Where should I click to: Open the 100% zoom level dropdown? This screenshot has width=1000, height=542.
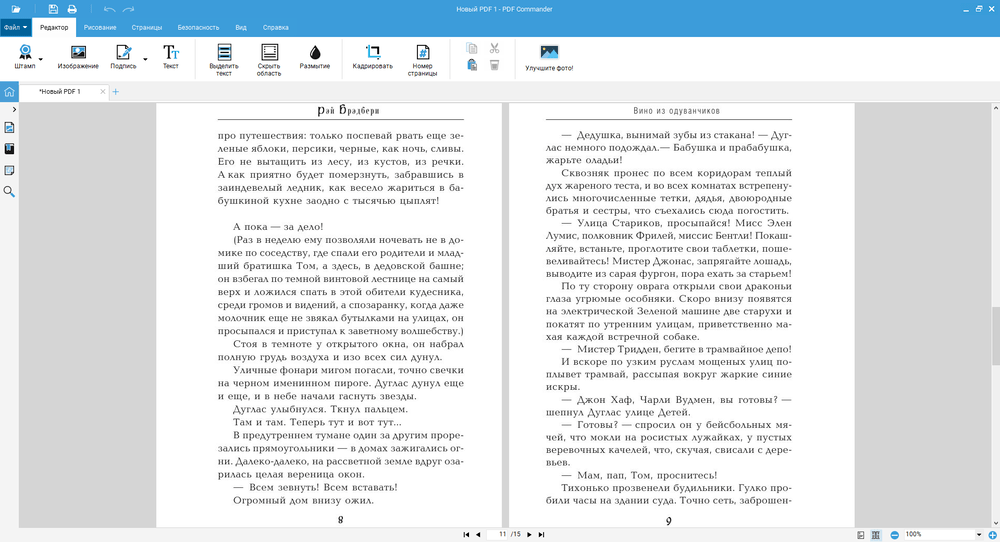tap(979, 535)
